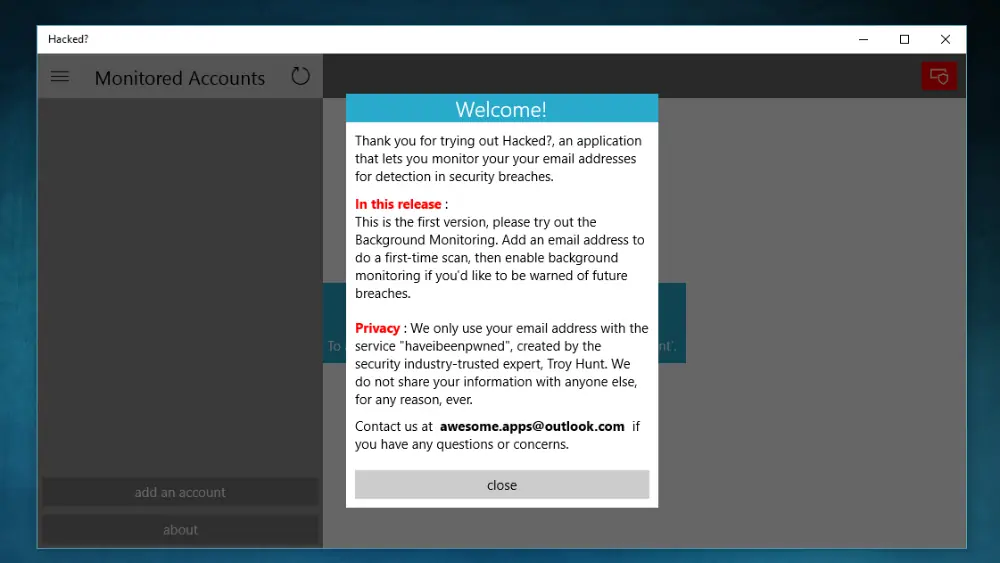1000x563 pixels.
Task: Click the awesome.apps@outlook.com contact email
Action: [x=532, y=427]
